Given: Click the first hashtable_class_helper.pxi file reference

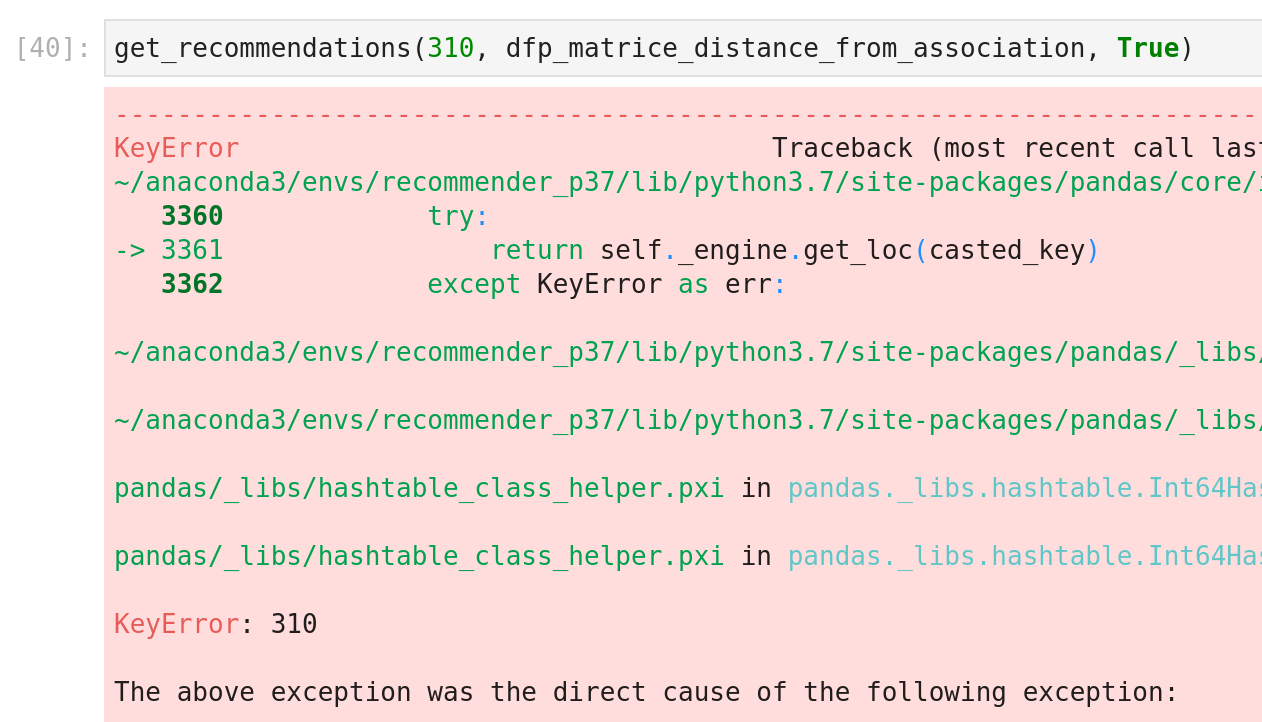Looking at the screenshot, I should [x=418, y=489].
